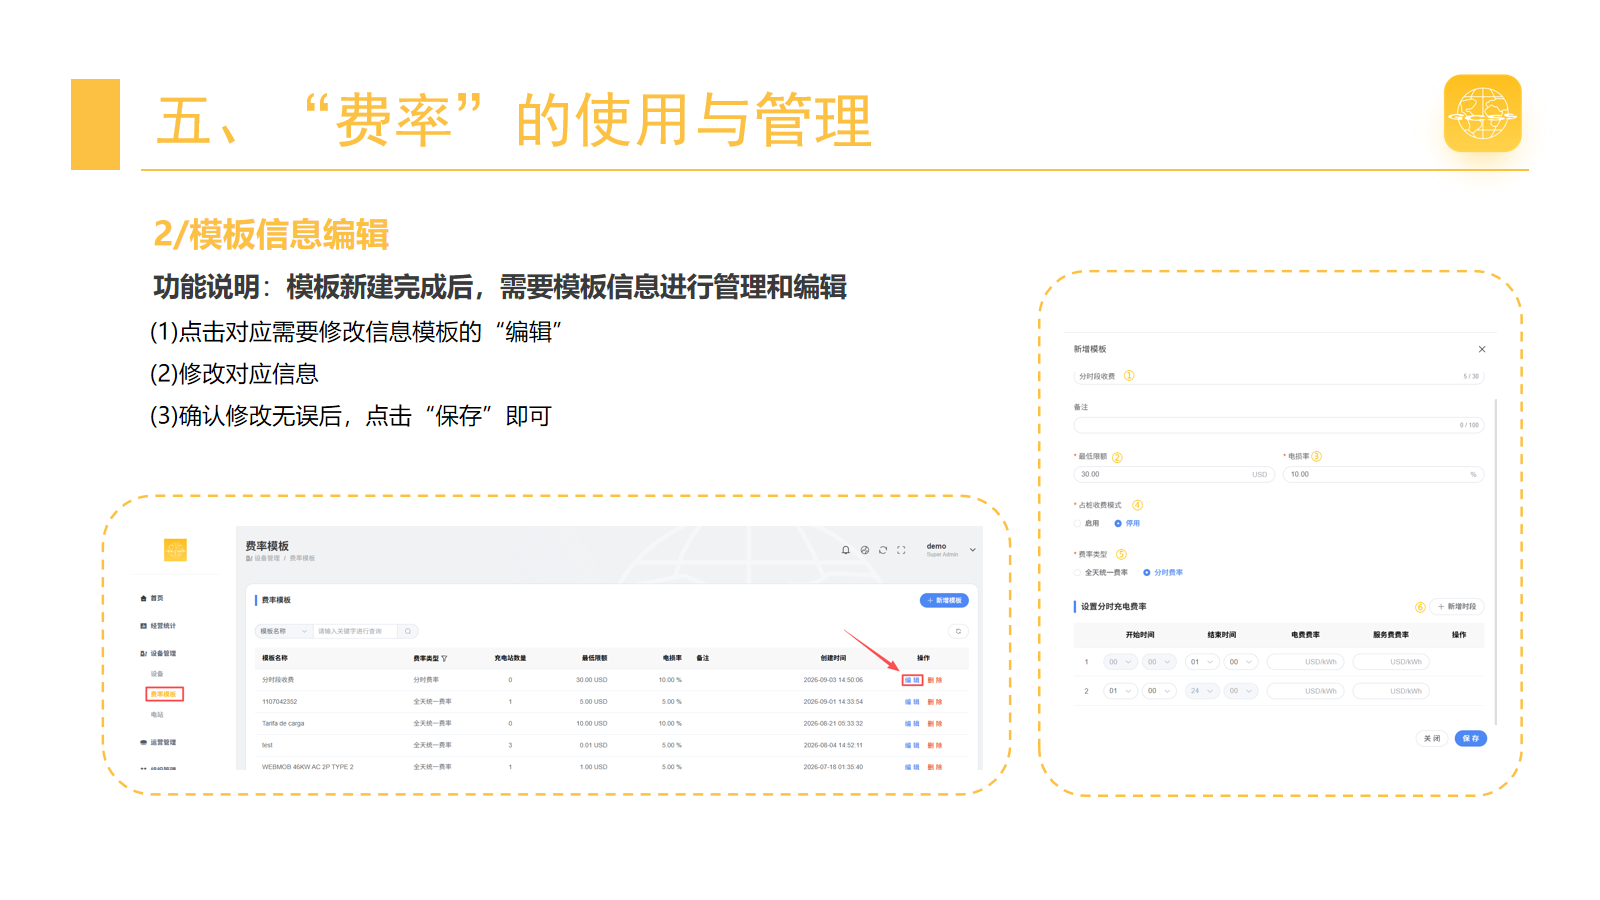Click the keyword search input field
The image size is (1600, 900).
[x=356, y=631]
